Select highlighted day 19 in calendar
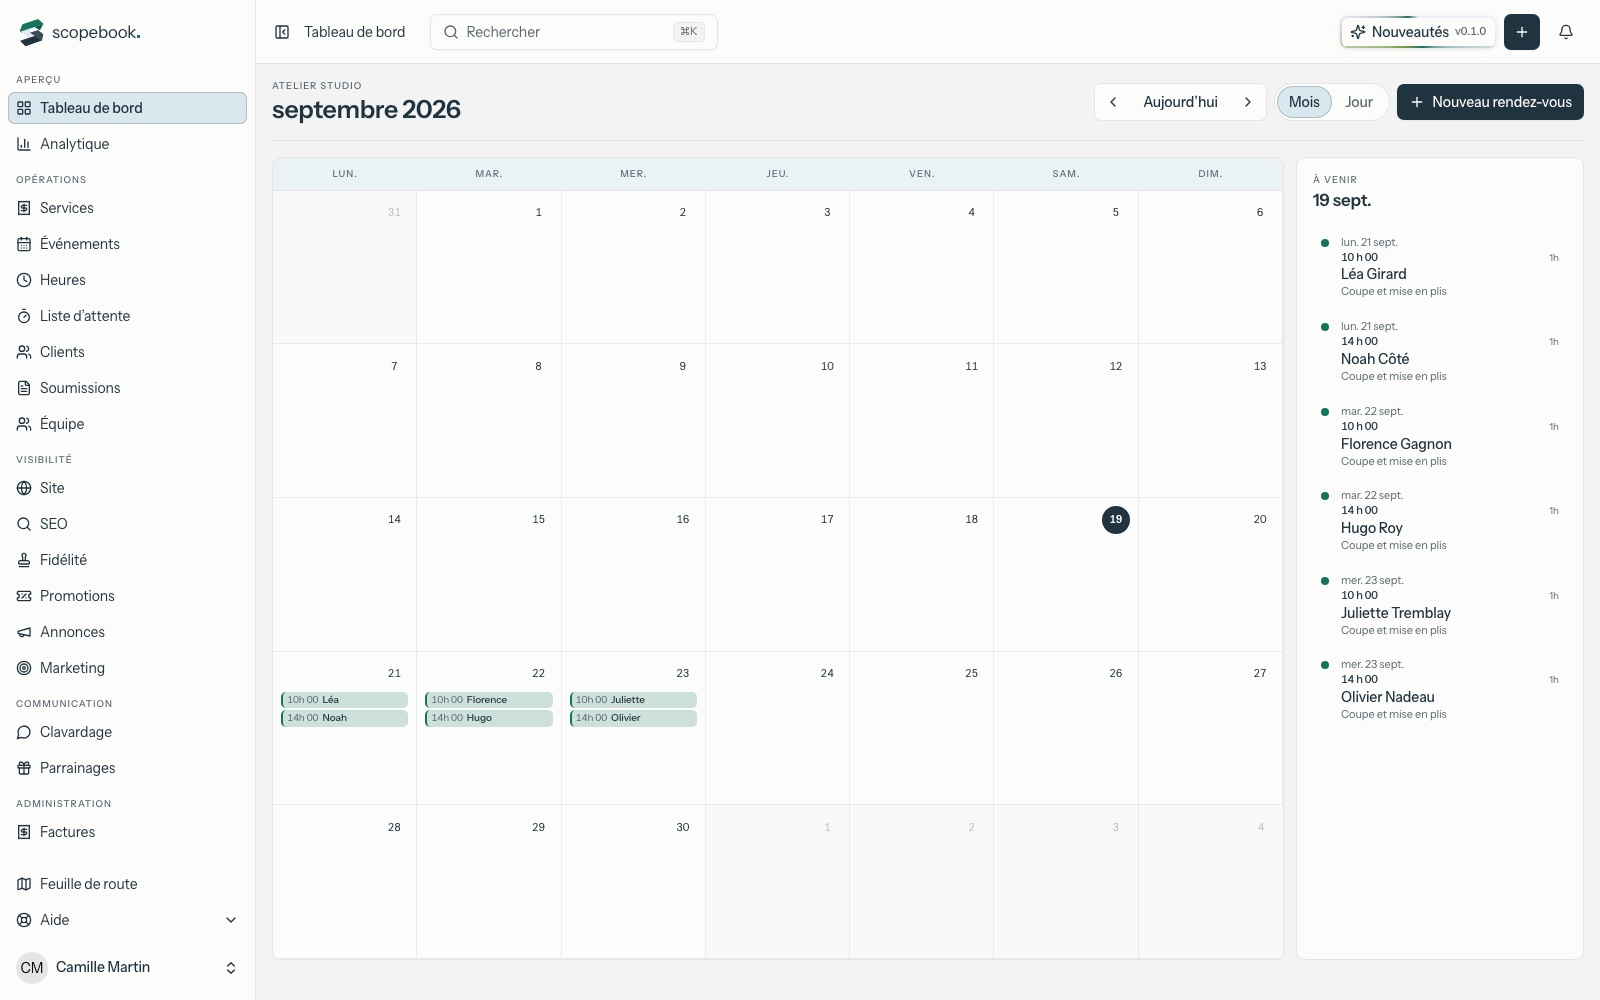Image resolution: width=1600 pixels, height=1000 pixels. click(1116, 520)
